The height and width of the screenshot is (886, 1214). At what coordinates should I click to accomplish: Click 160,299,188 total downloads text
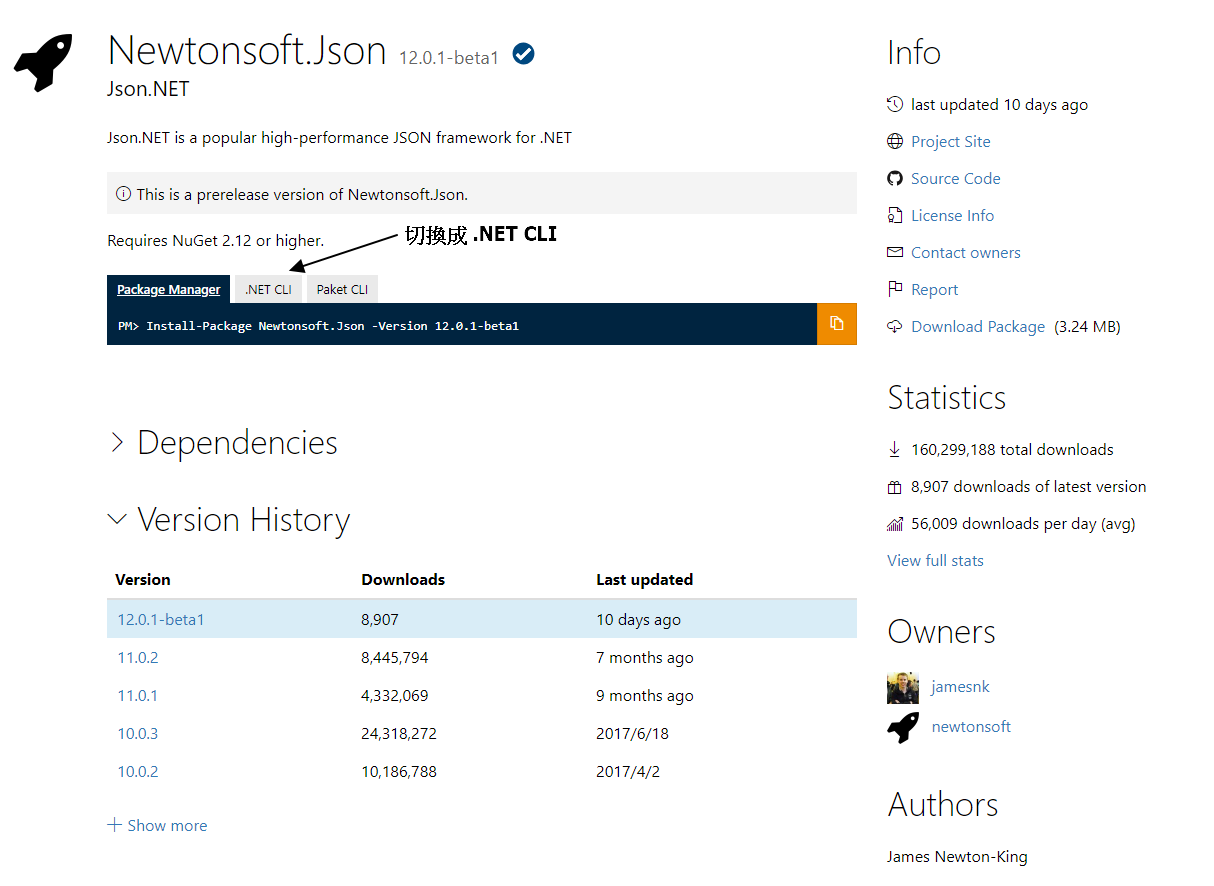[x=1012, y=449]
